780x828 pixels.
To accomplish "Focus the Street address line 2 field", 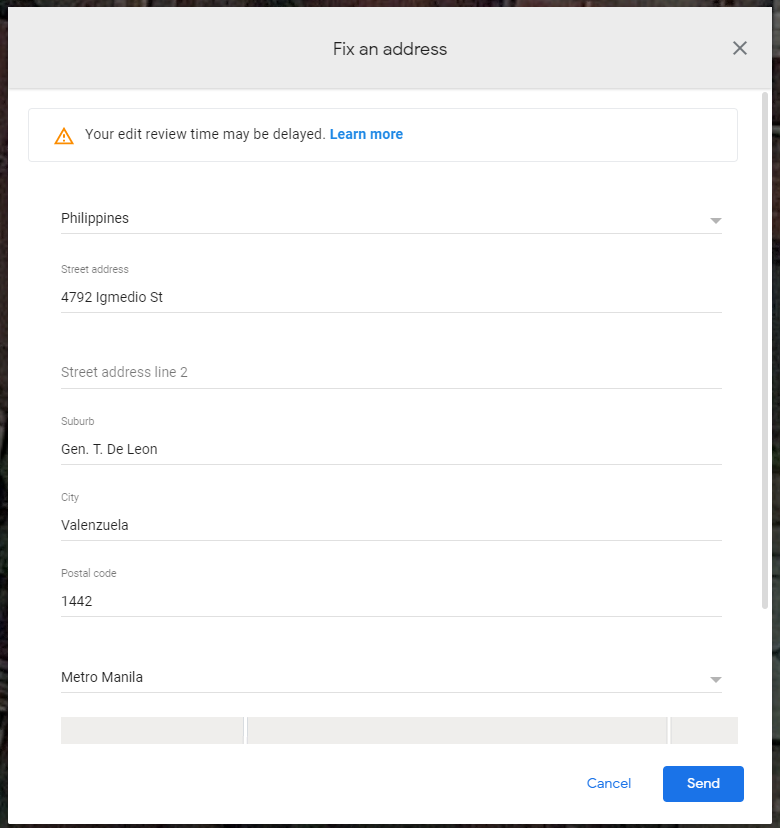I will pyautogui.click(x=390, y=372).
